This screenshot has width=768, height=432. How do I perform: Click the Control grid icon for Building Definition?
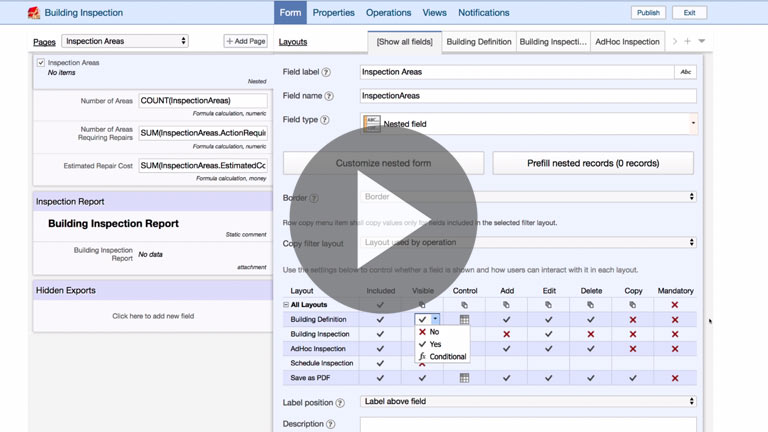click(464, 319)
